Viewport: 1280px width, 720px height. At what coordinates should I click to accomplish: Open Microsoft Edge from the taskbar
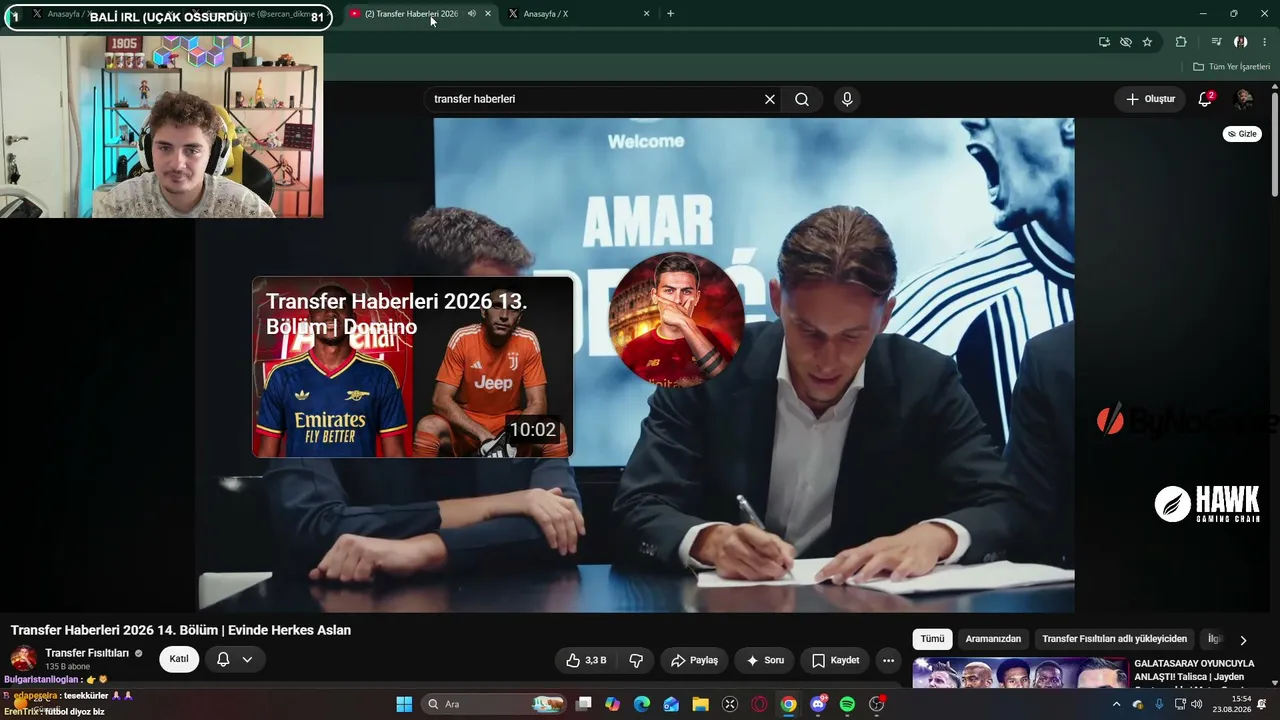[x=642, y=704]
